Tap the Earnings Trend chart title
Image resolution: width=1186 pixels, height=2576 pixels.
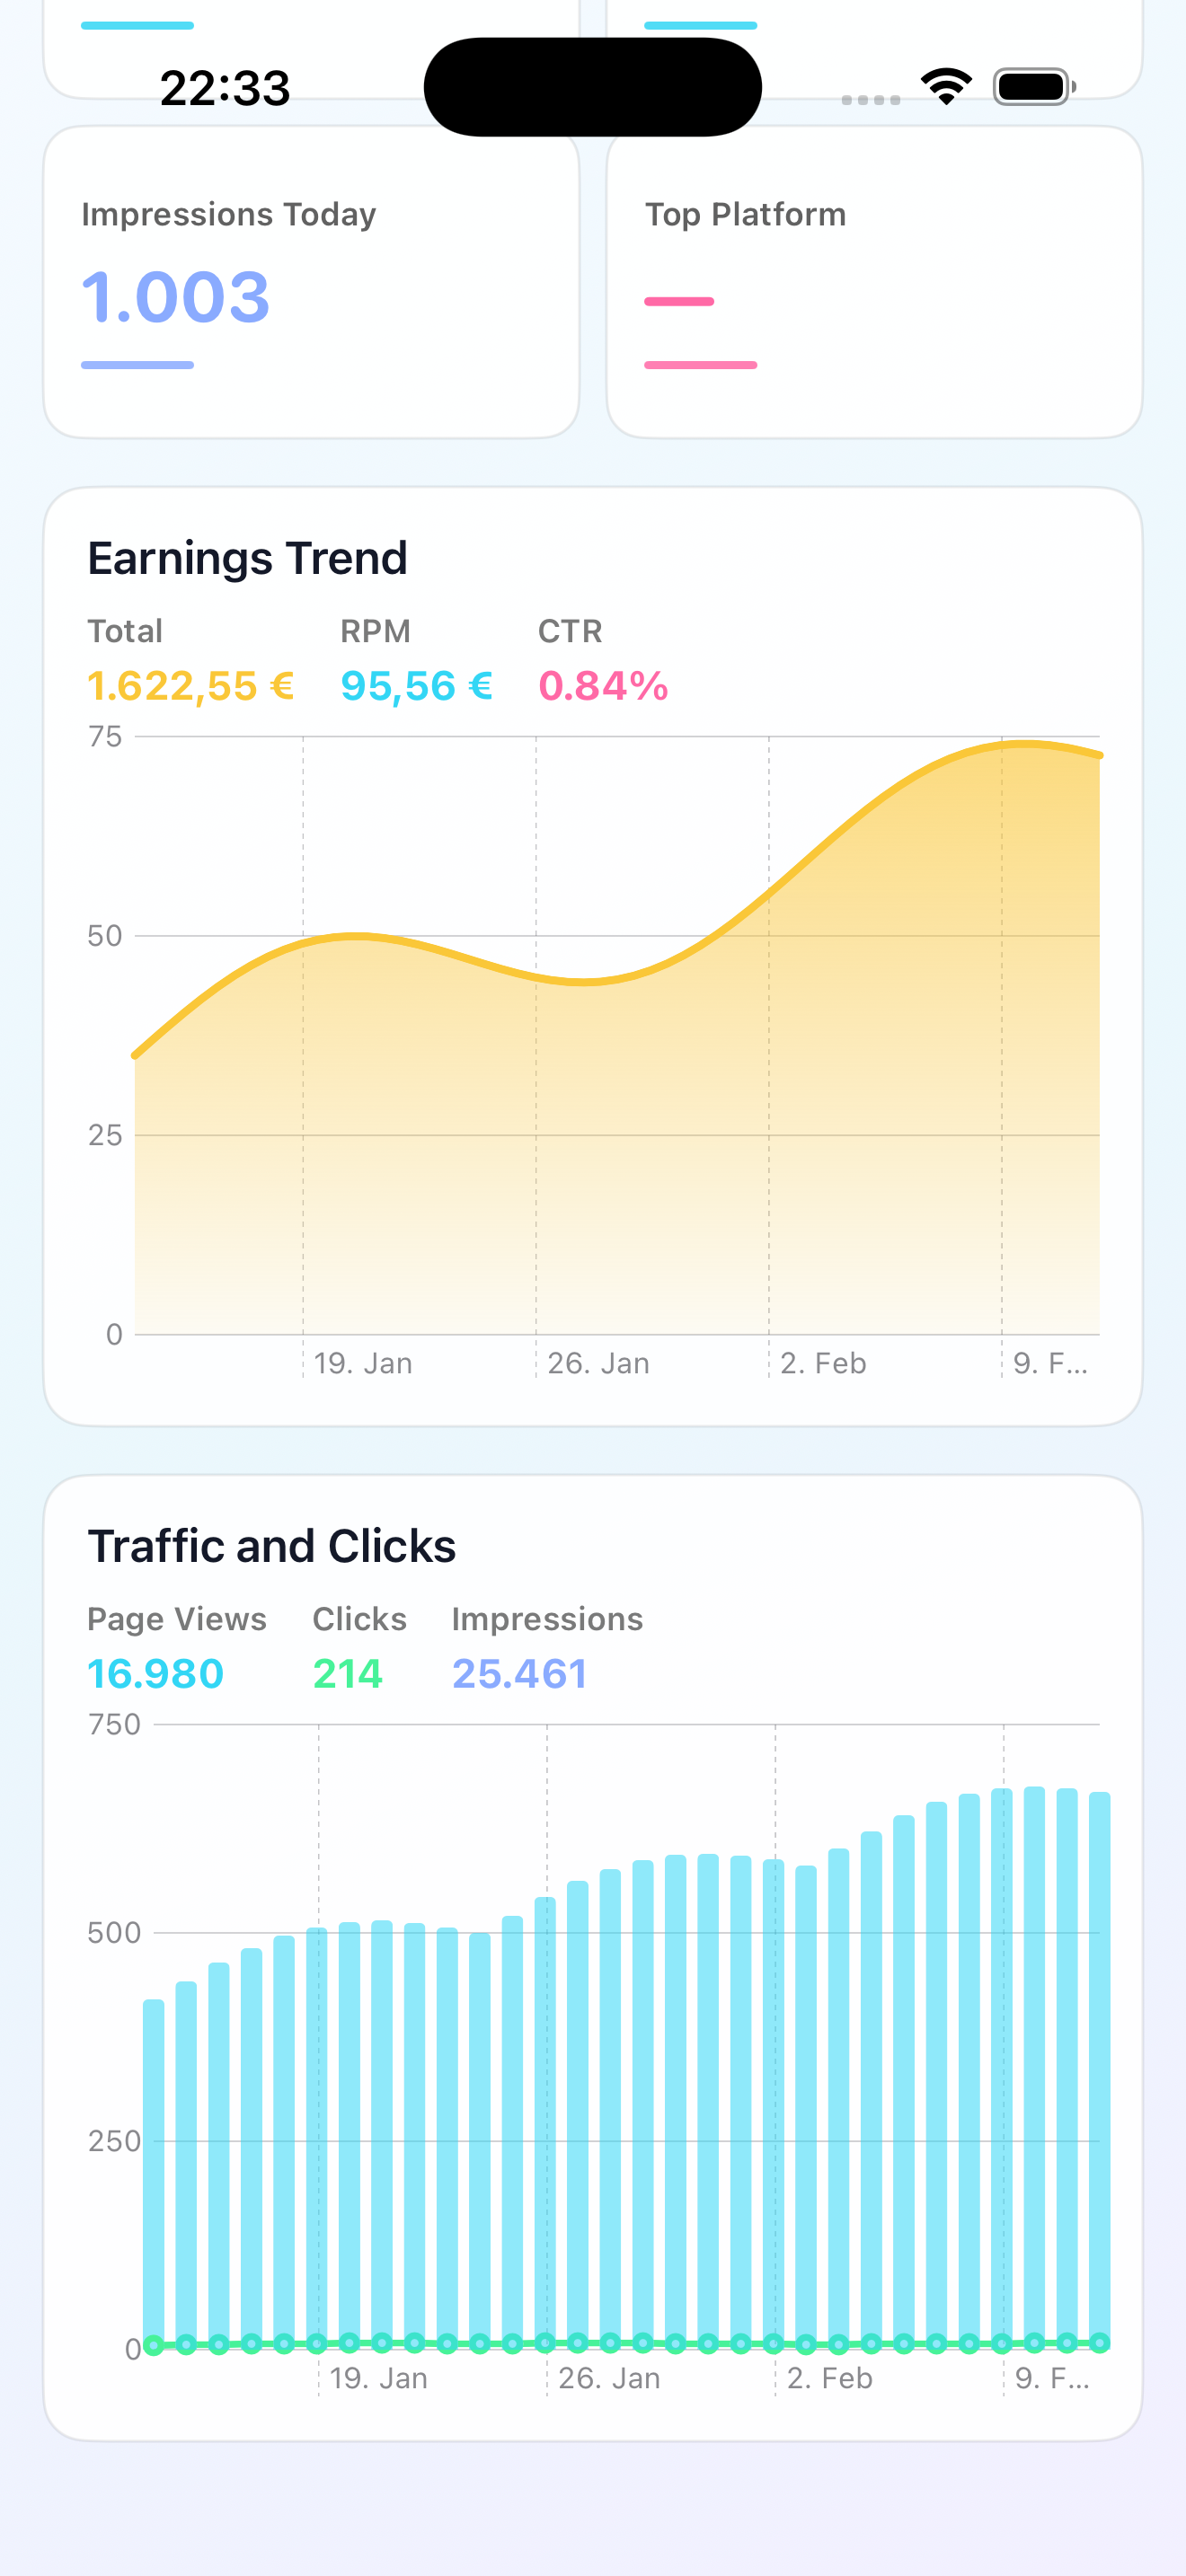(248, 558)
